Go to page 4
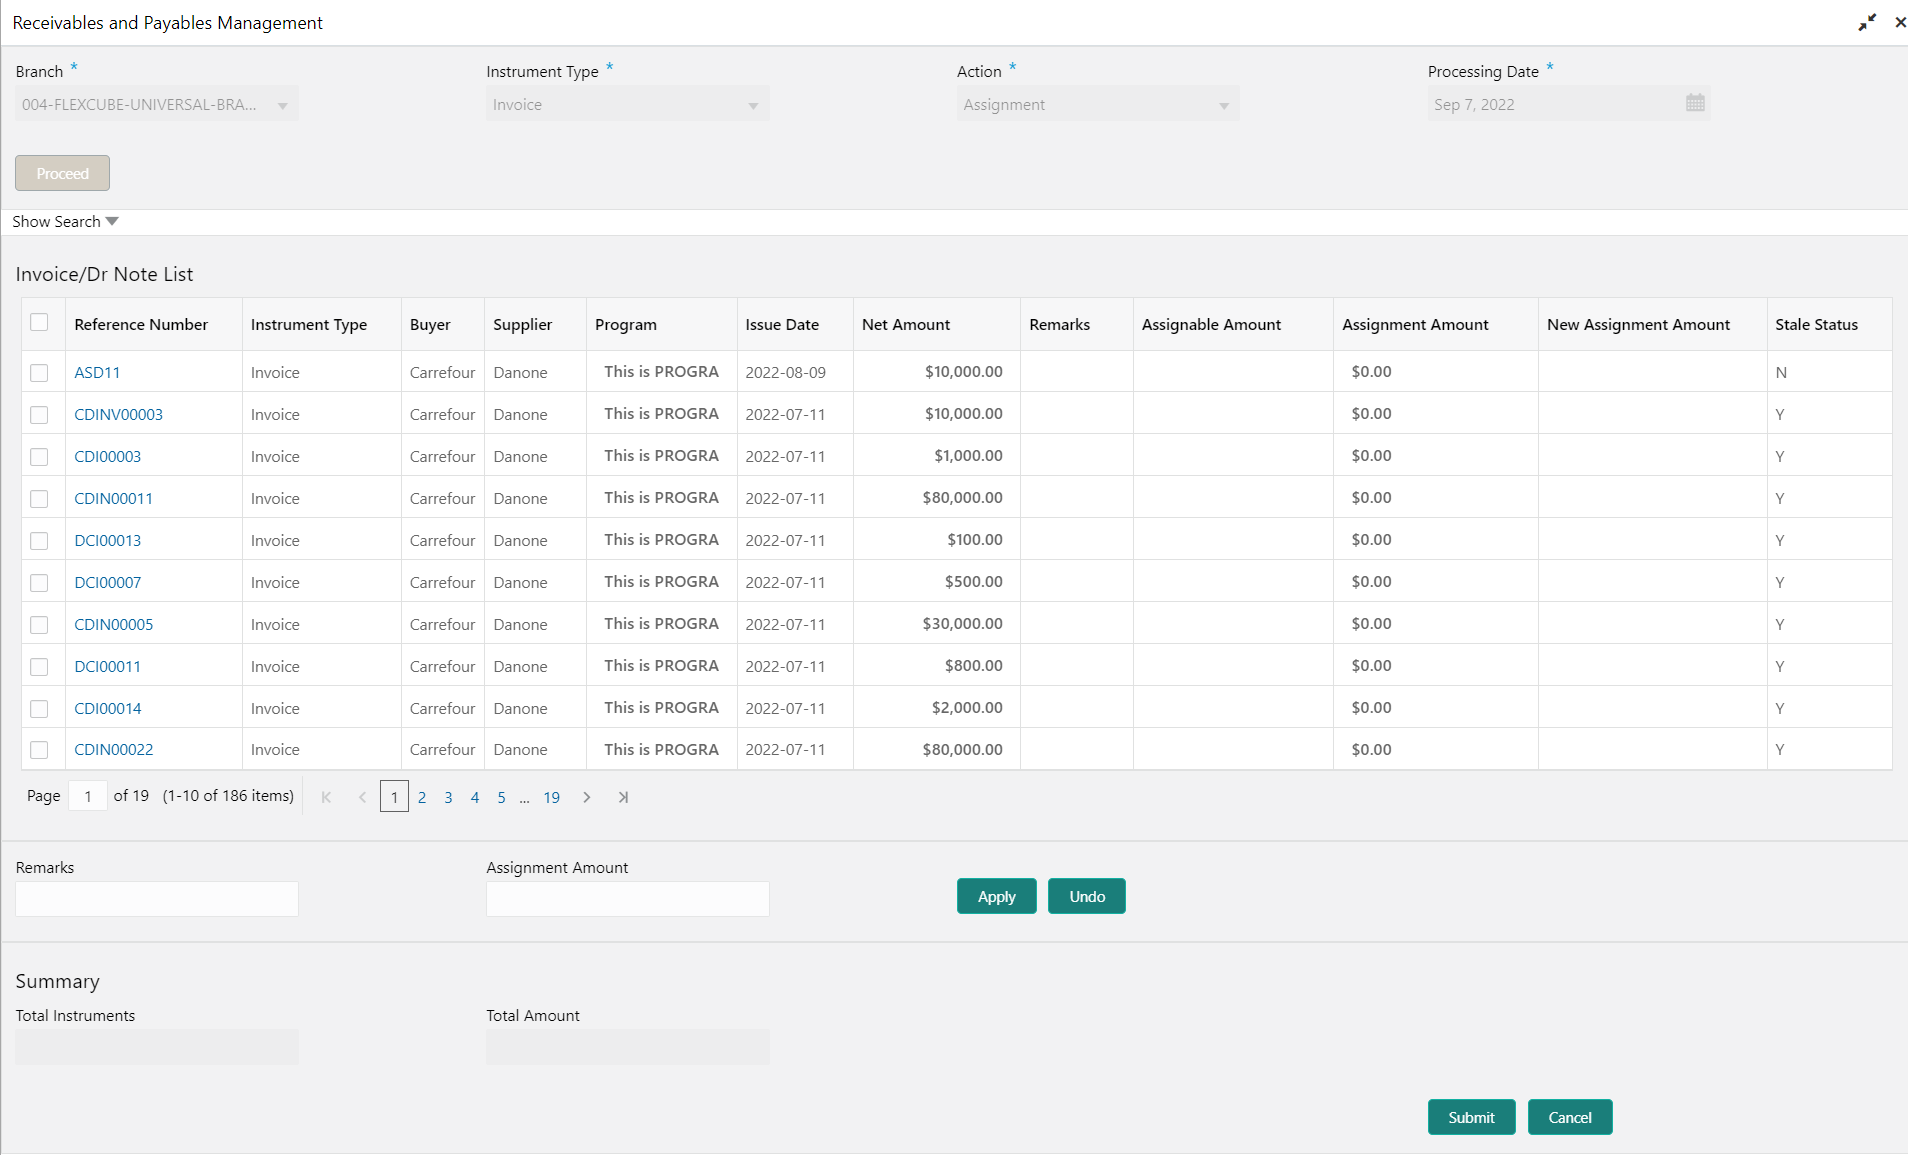 pyautogui.click(x=475, y=797)
